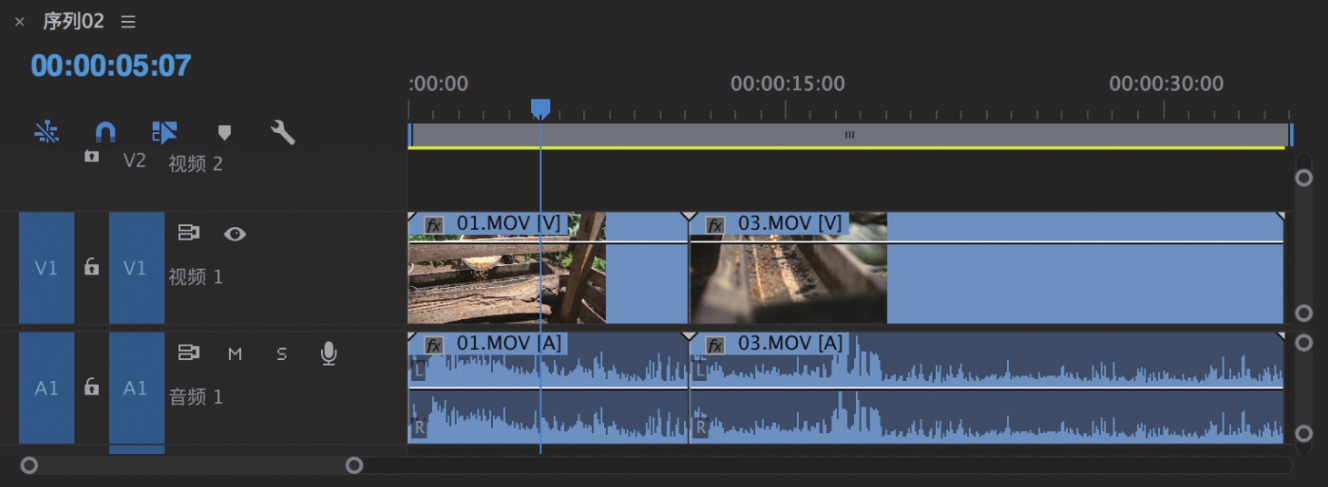The image size is (1328, 487).
Task: Toggle insert sequence as nest button
Action: point(47,132)
